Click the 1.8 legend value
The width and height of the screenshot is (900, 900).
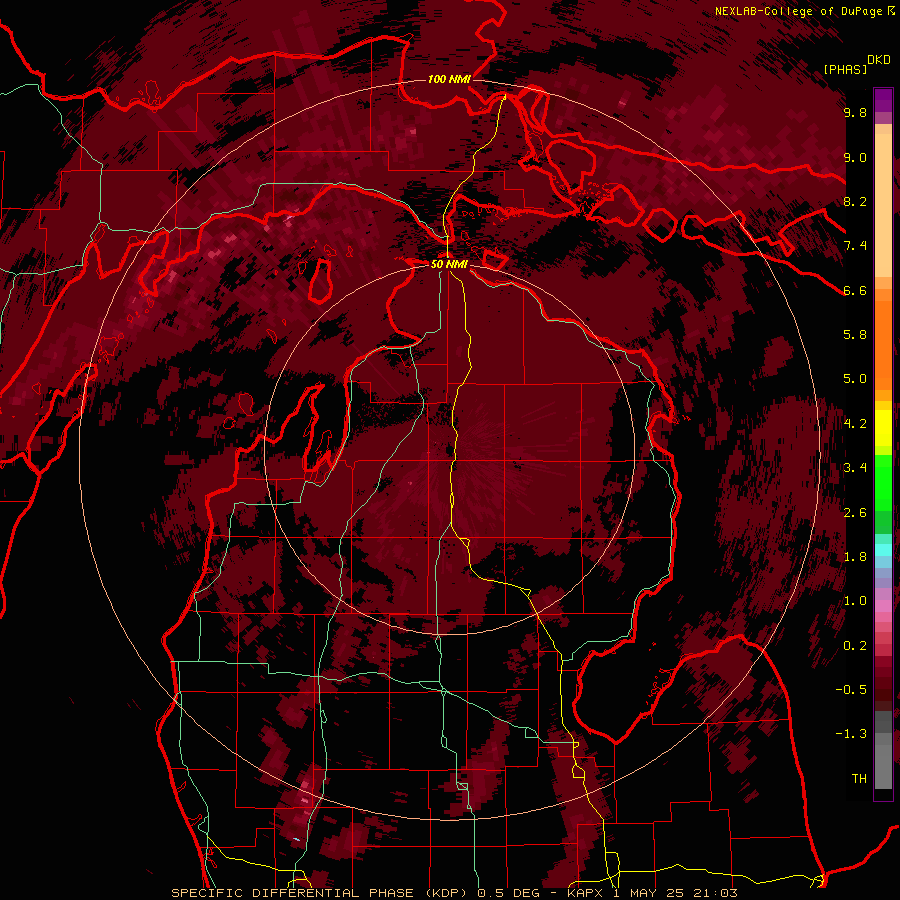click(x=855, y=557)
